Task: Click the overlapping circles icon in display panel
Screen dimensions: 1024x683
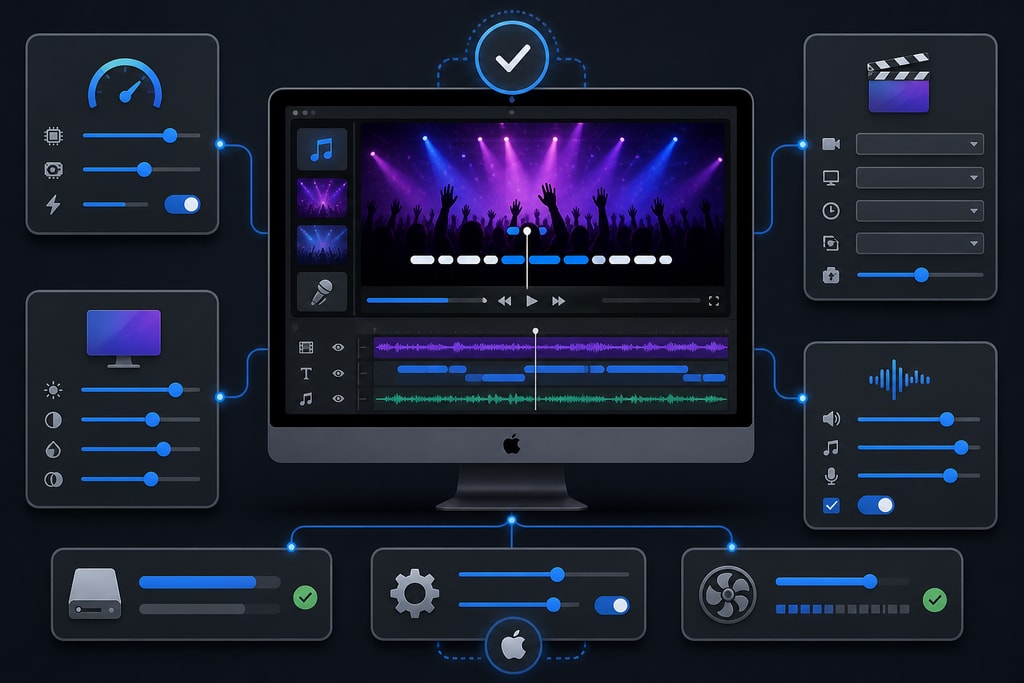Action: (x=53, y=480)
